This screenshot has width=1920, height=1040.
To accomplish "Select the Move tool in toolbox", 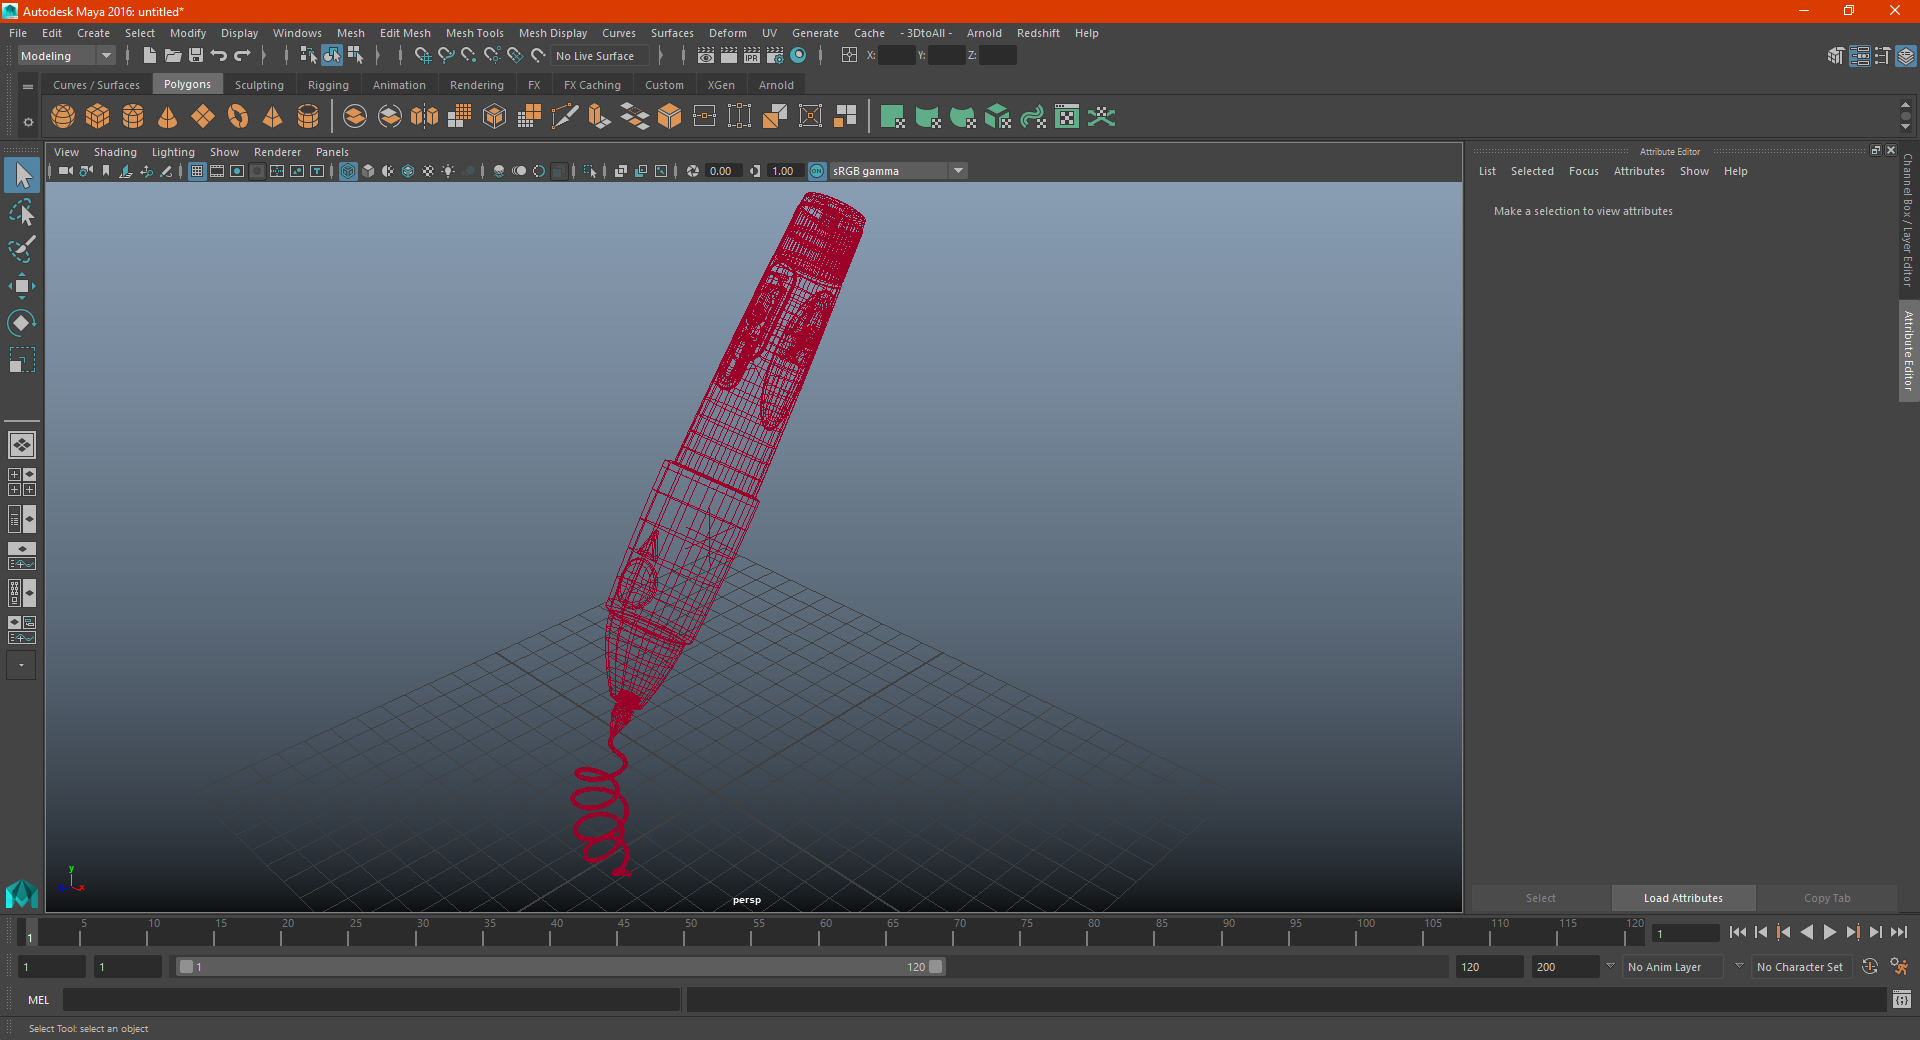I will pyautogui.click(x=22, y=286).
